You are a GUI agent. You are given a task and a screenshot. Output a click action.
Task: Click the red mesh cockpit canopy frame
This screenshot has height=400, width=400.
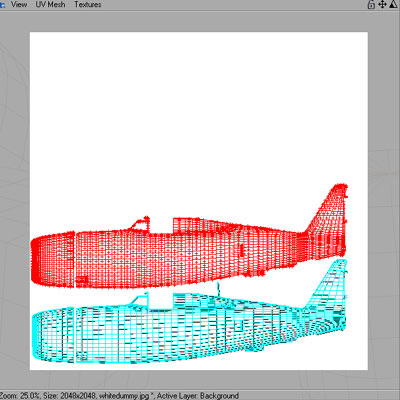140,223
